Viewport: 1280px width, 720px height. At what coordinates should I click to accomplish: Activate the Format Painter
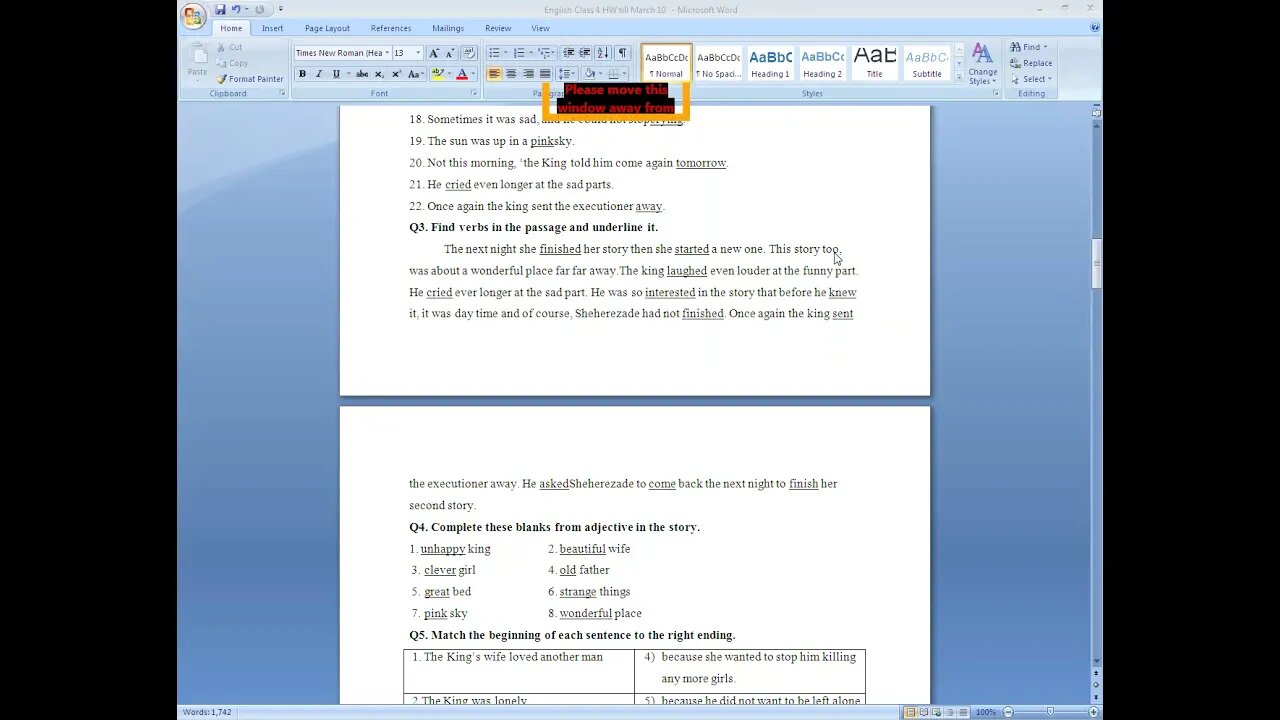[x=251, y=79]
